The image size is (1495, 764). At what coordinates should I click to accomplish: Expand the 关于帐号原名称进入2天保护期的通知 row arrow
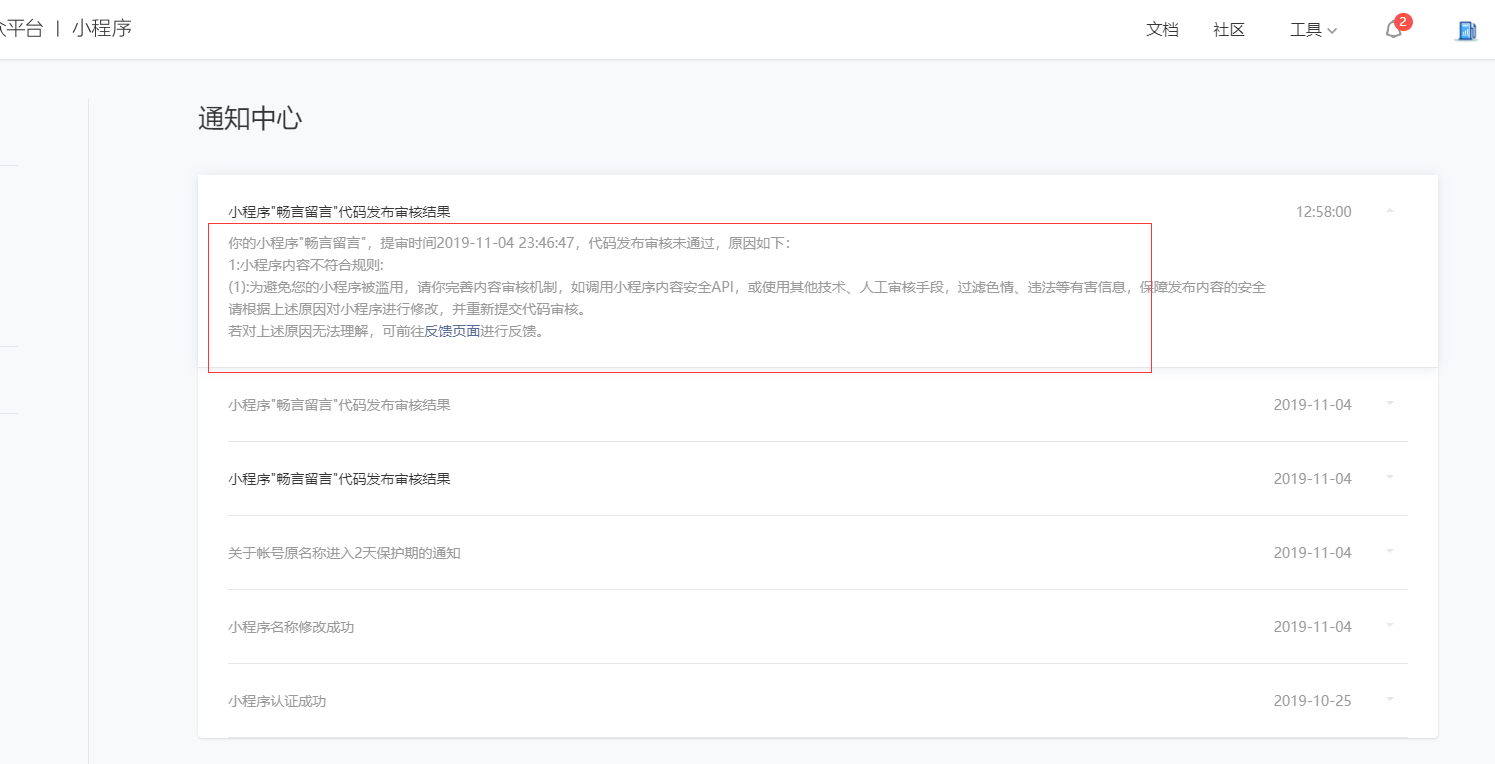1390,552
